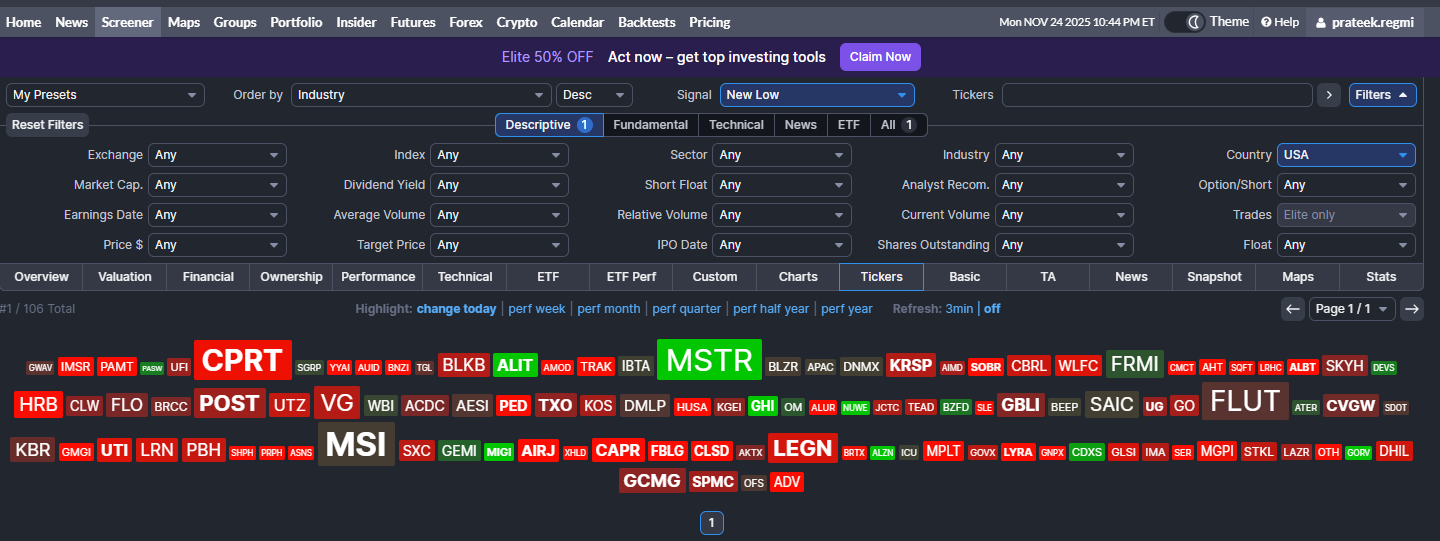Screen dimensions: 1440x541
Task: Open the Maps menu item
Action: (x=184, y=22)
